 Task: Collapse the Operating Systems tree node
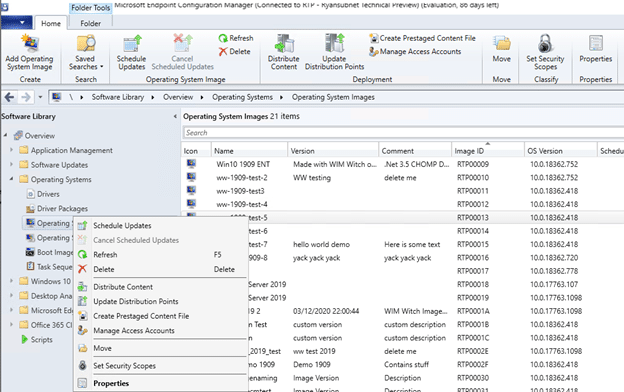pos(12,179)
